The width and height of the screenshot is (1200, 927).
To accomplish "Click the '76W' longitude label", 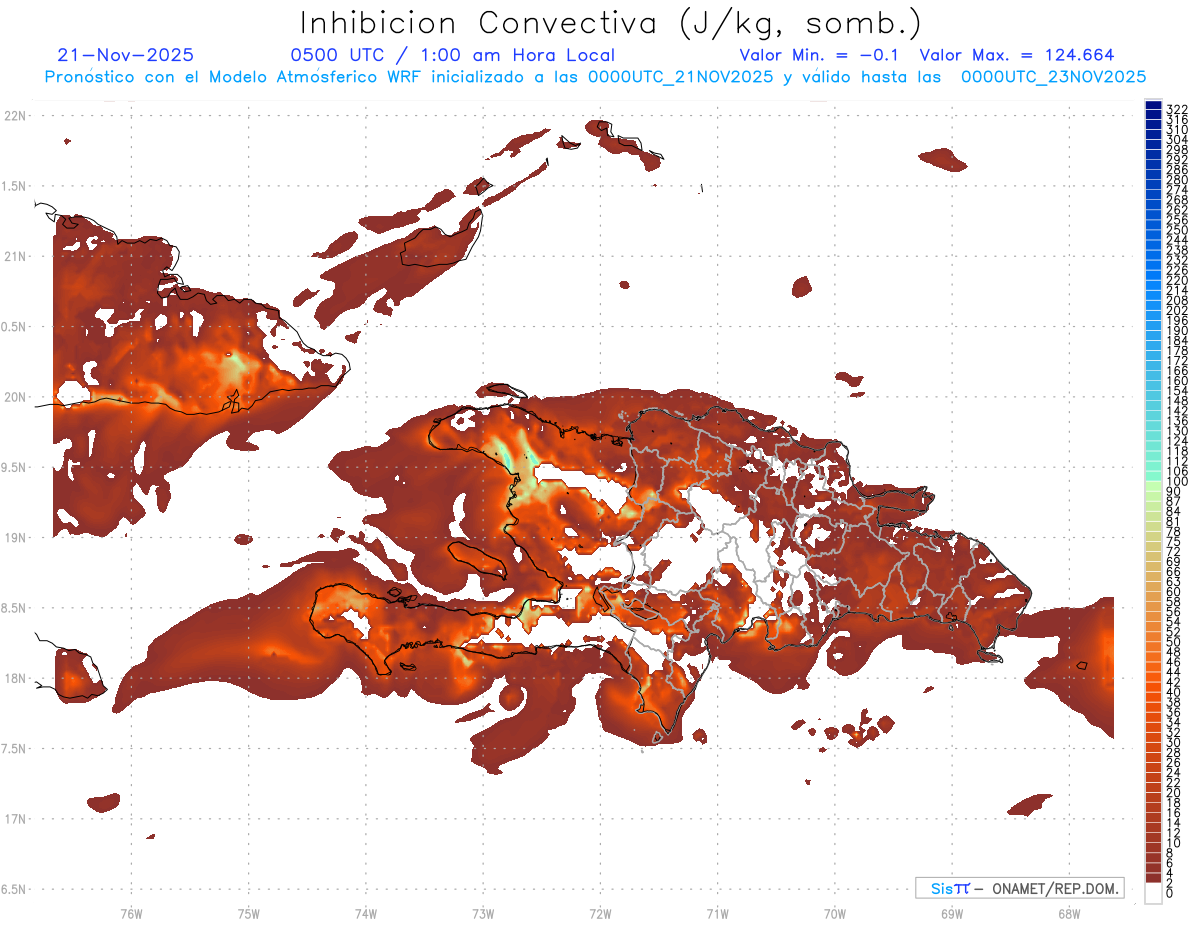I will coord(131,913).
